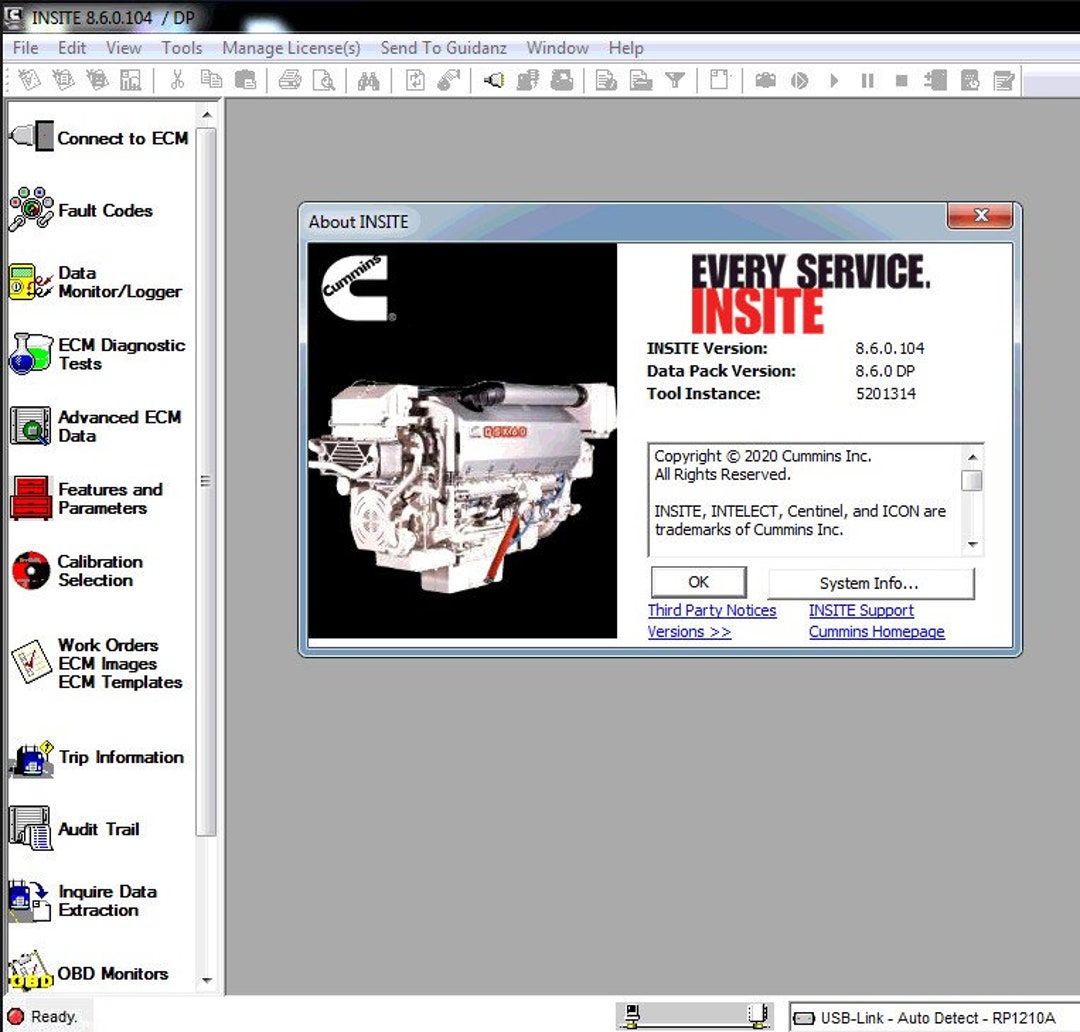Select the Copy icon in the toolbar
This screenshot has height=1032, width=1080.
click(211, 81)
